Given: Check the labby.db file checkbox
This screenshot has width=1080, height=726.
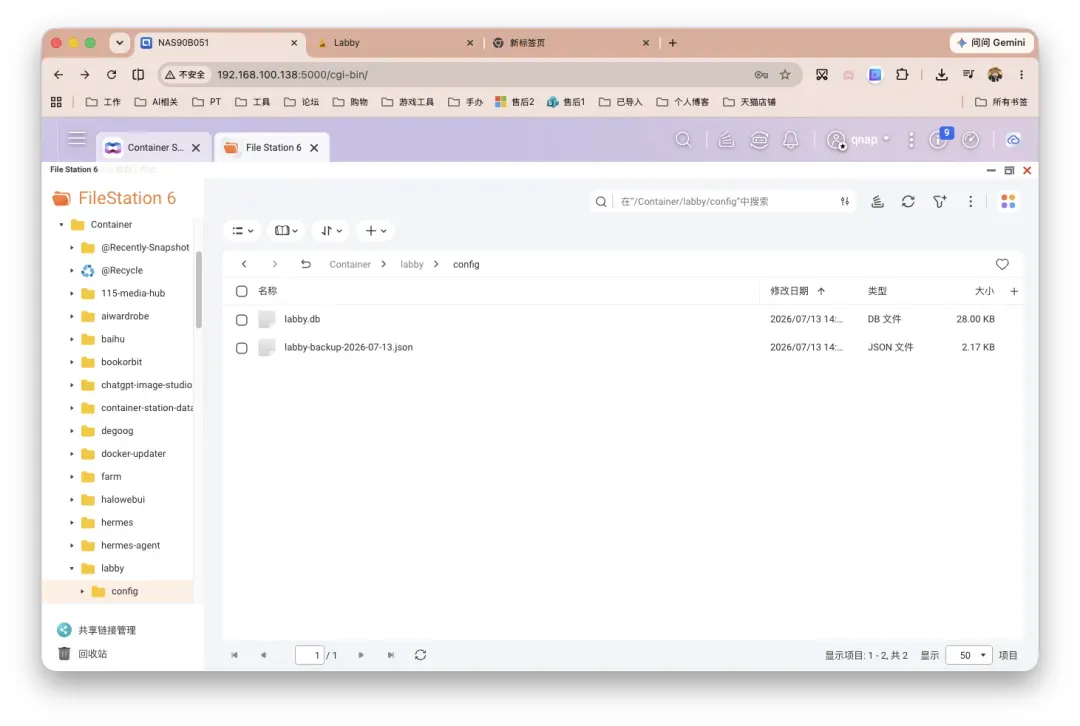Looking at the screenshot, I should tap(241, 320).
